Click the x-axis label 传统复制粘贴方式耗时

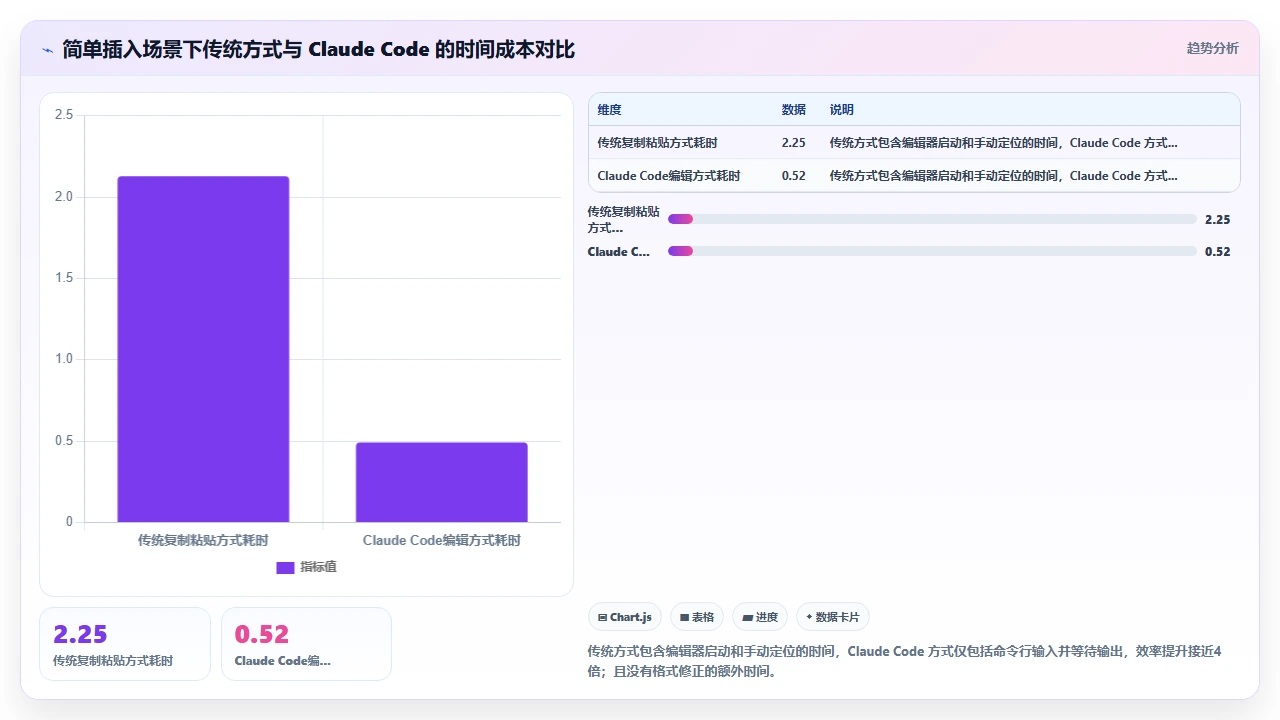click(x=203, y=540)
